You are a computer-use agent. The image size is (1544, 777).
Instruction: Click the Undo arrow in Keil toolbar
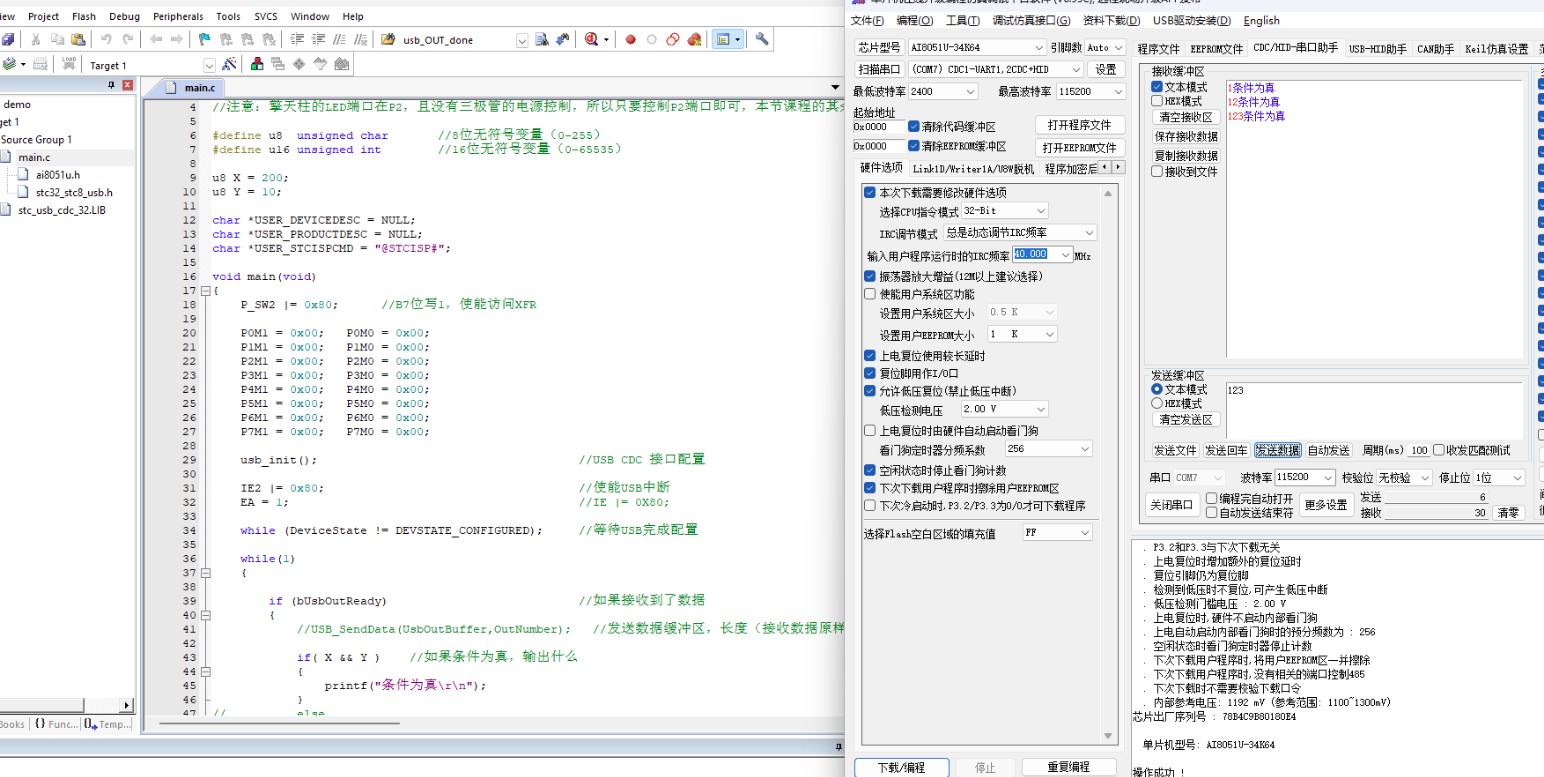click(106, 39)
